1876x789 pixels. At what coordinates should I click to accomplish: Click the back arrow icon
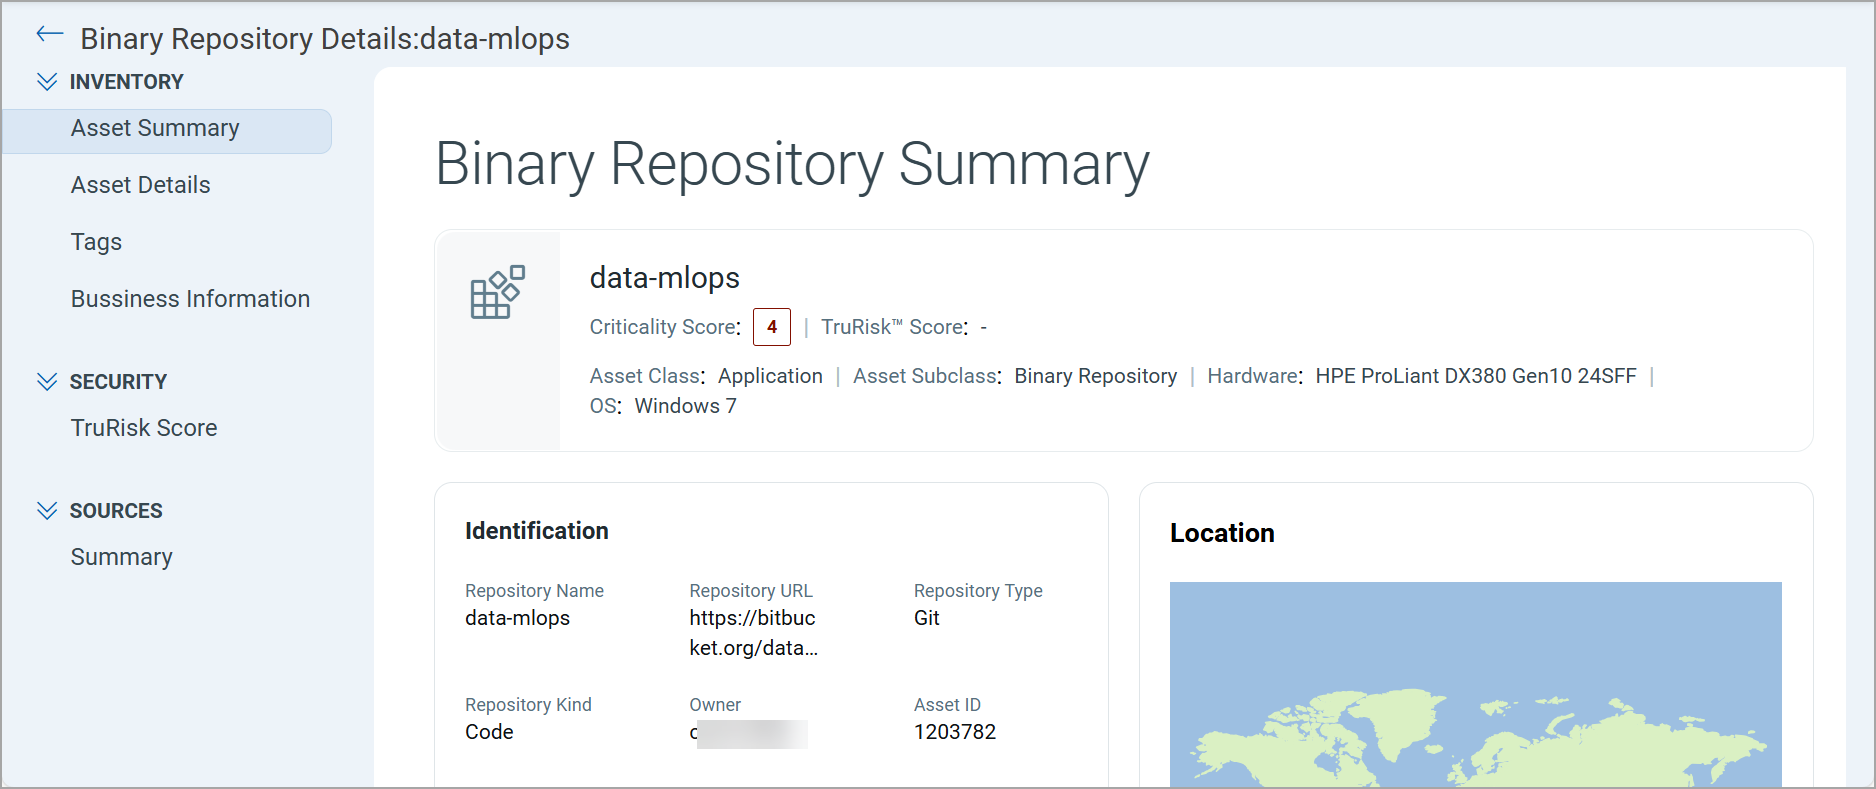pyautogui.click(x=49, y=35)
